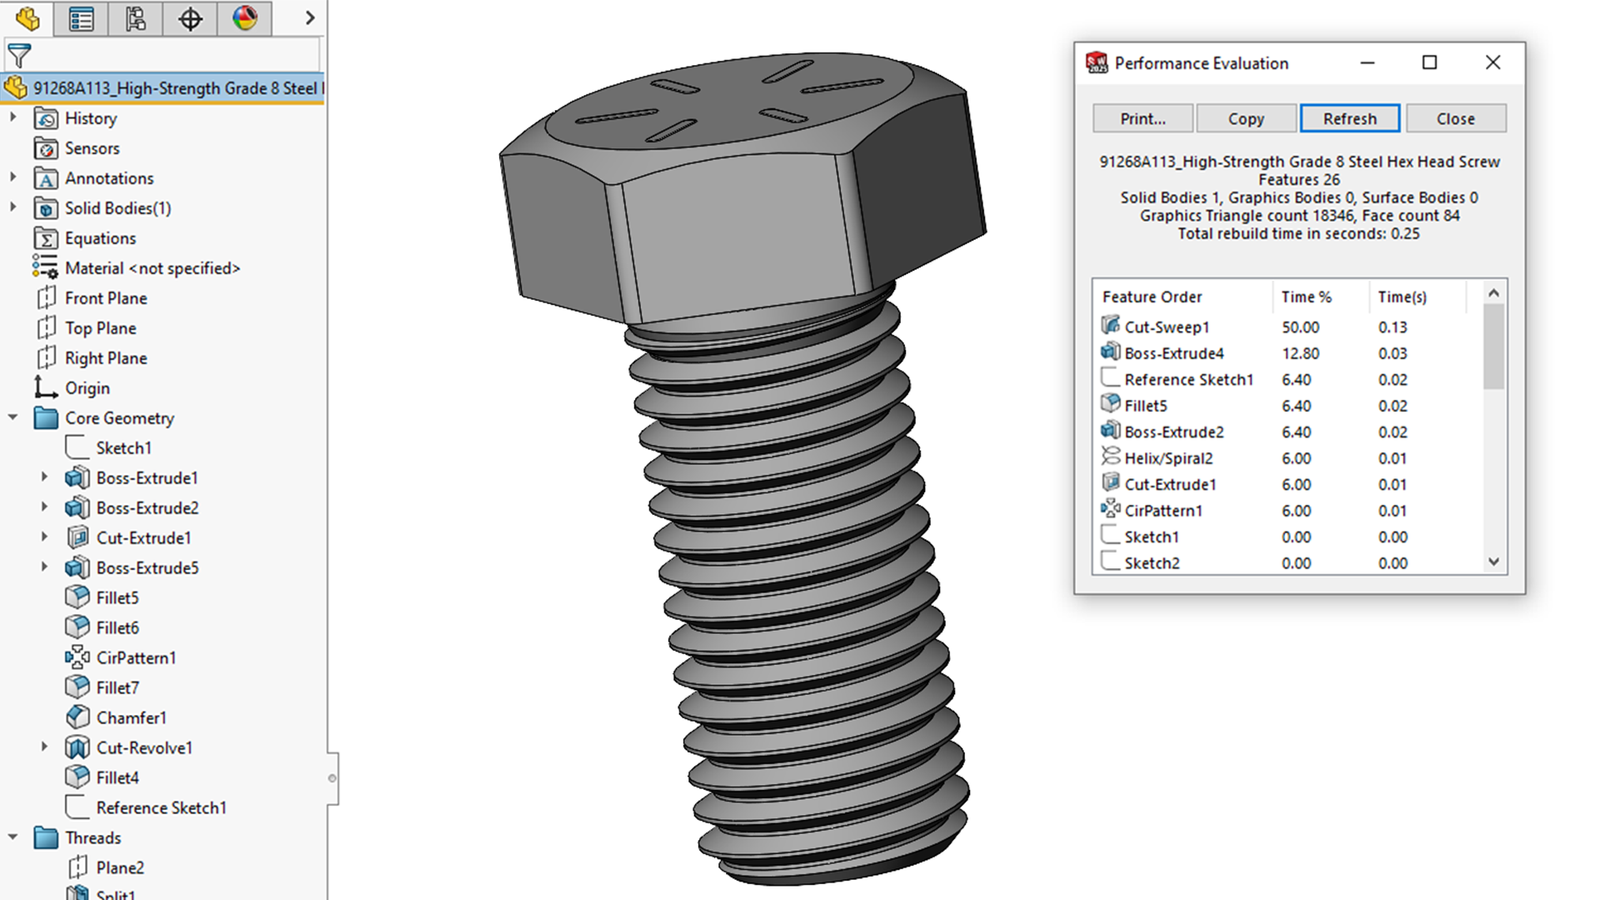
Task: Click the Origin icon in tree
Action: [46, 388]
